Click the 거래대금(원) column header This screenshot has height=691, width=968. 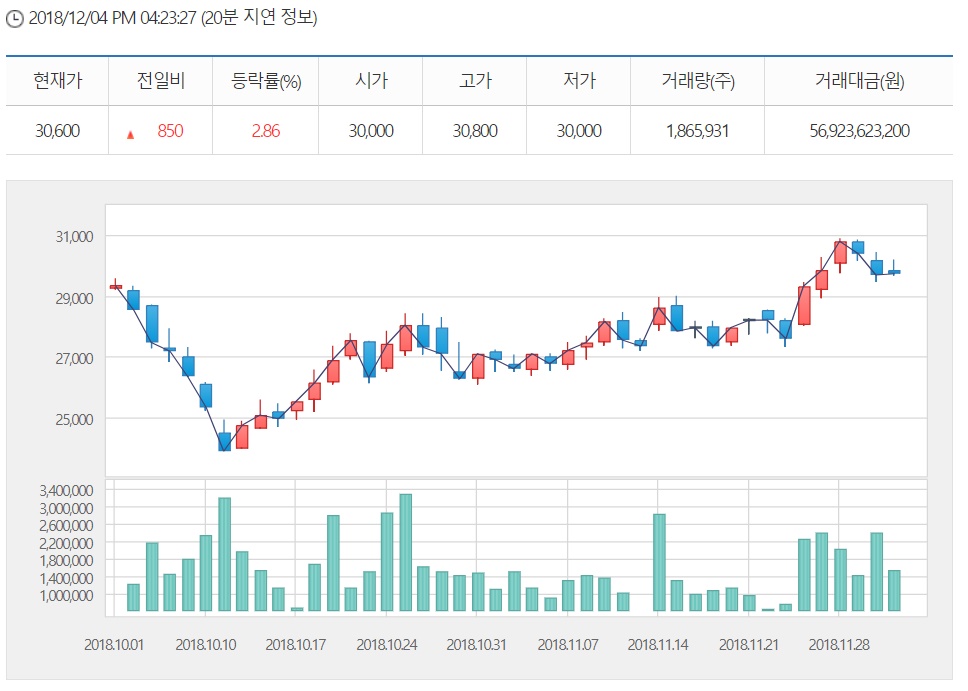tap(859, 81)
